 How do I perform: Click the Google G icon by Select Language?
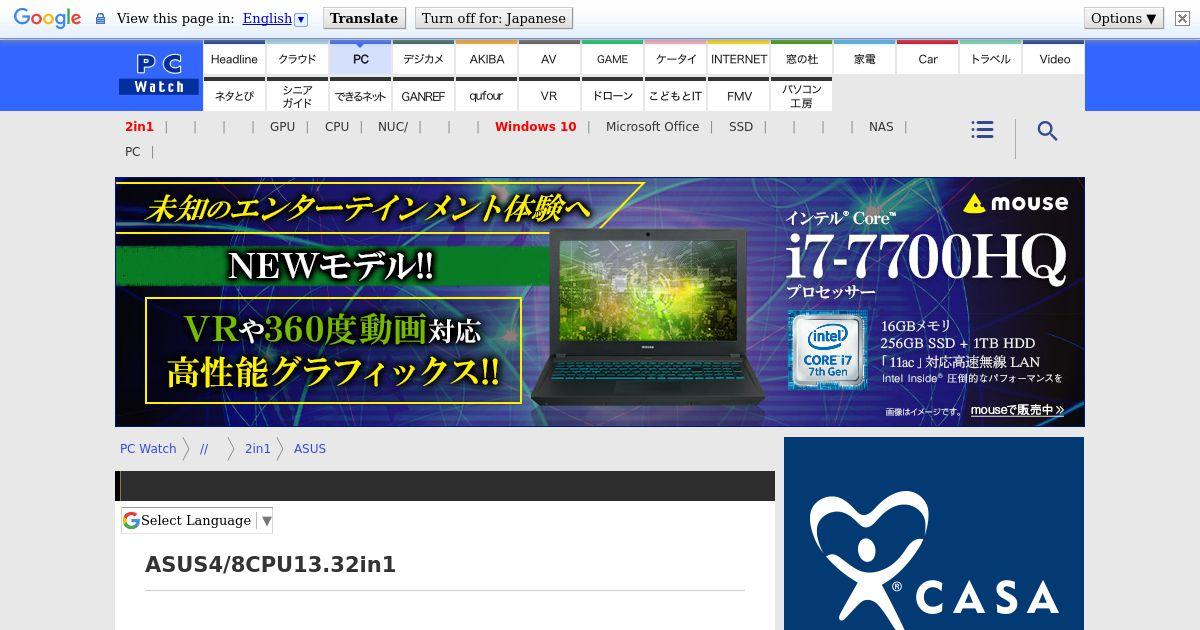[x=131, y=520]
